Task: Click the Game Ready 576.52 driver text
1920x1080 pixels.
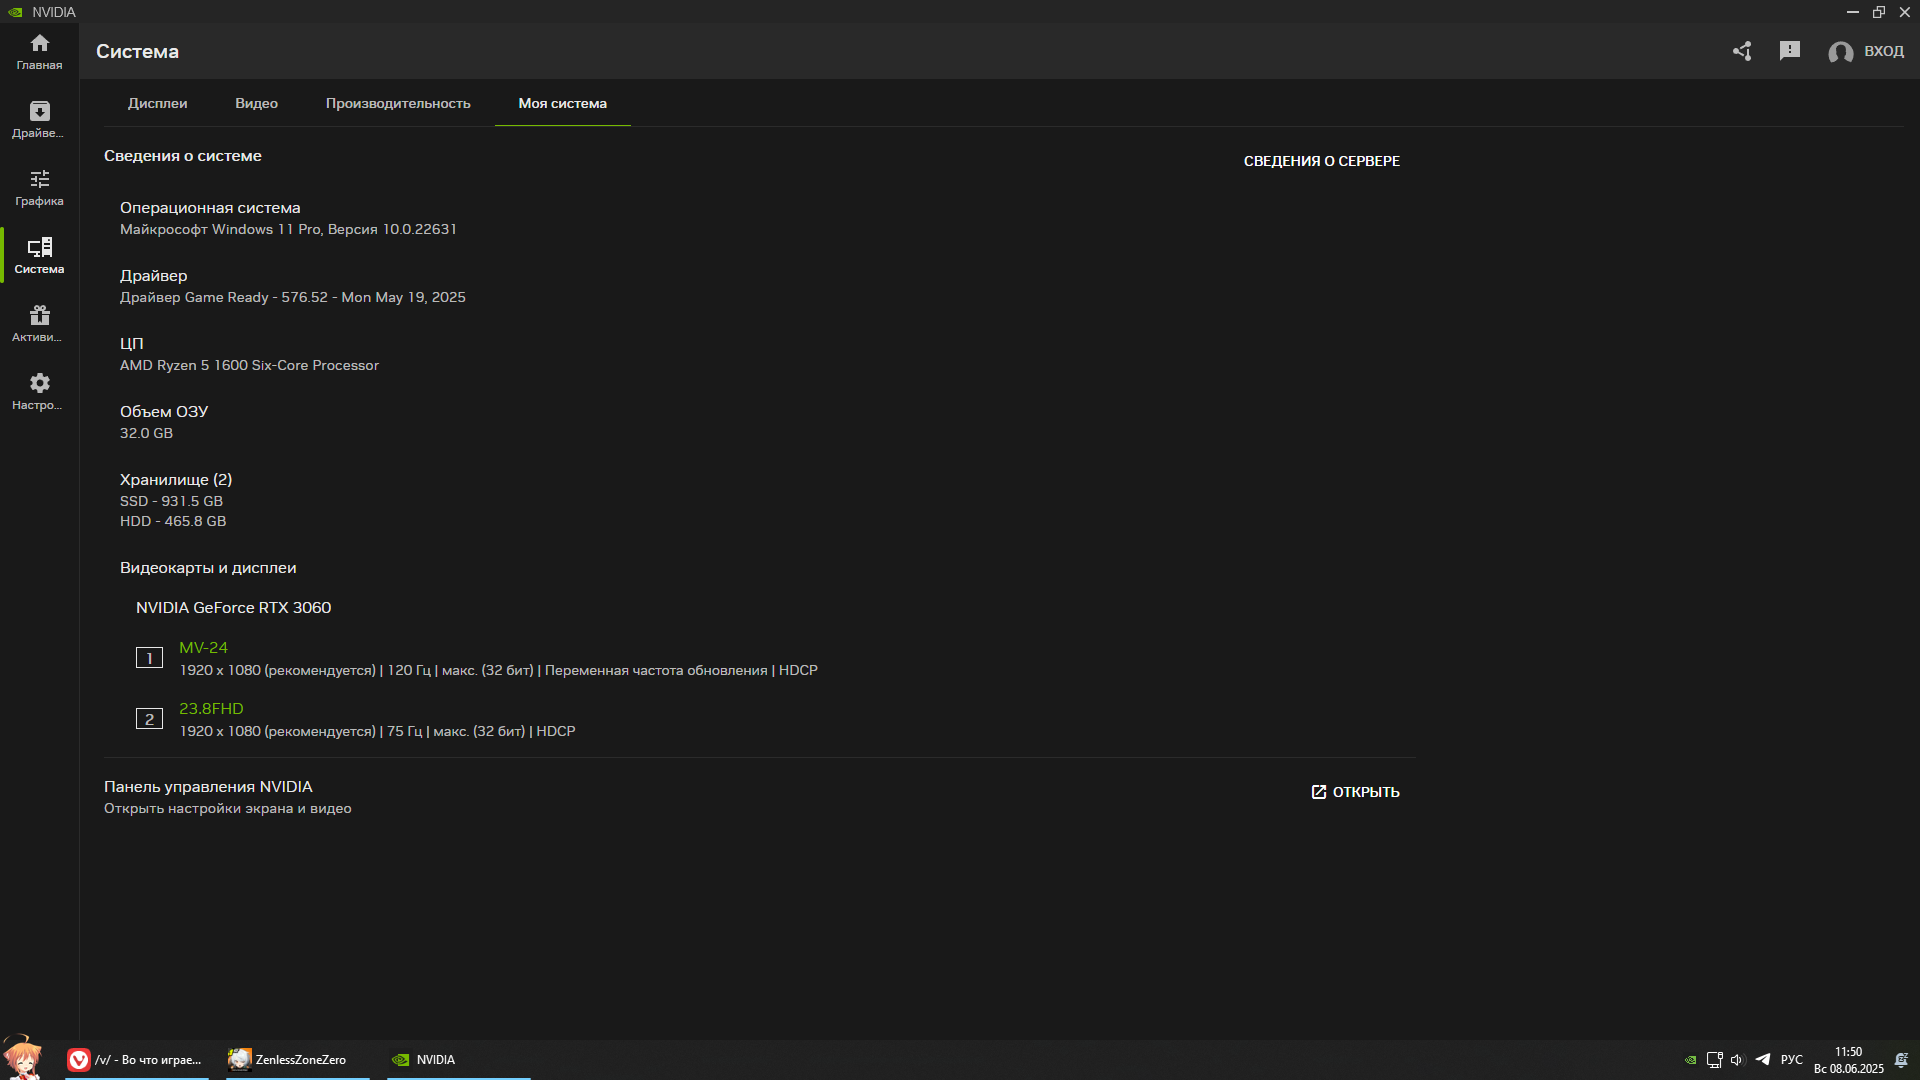Action: click(293, 297)
